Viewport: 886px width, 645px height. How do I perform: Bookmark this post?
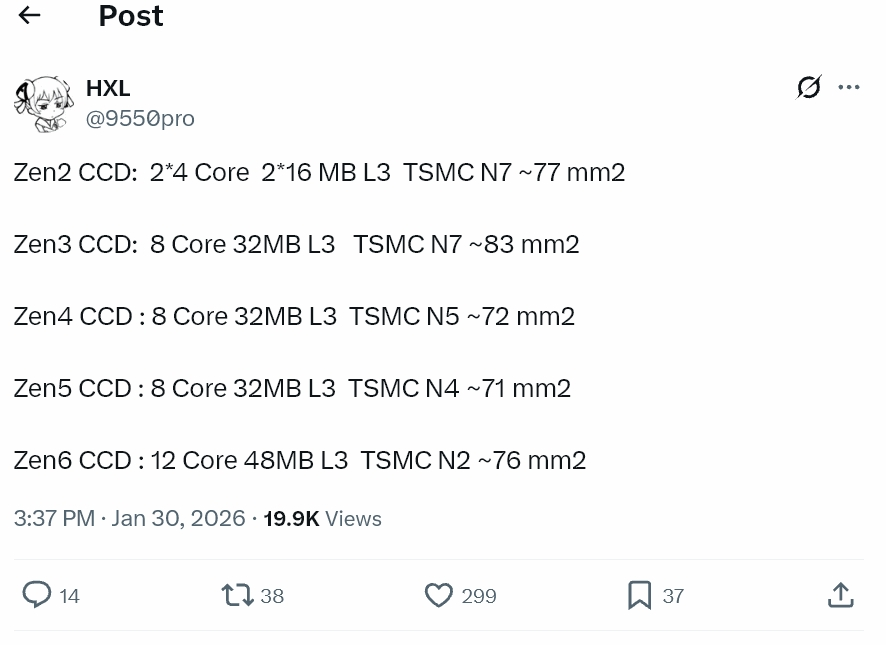coord(639,595)
